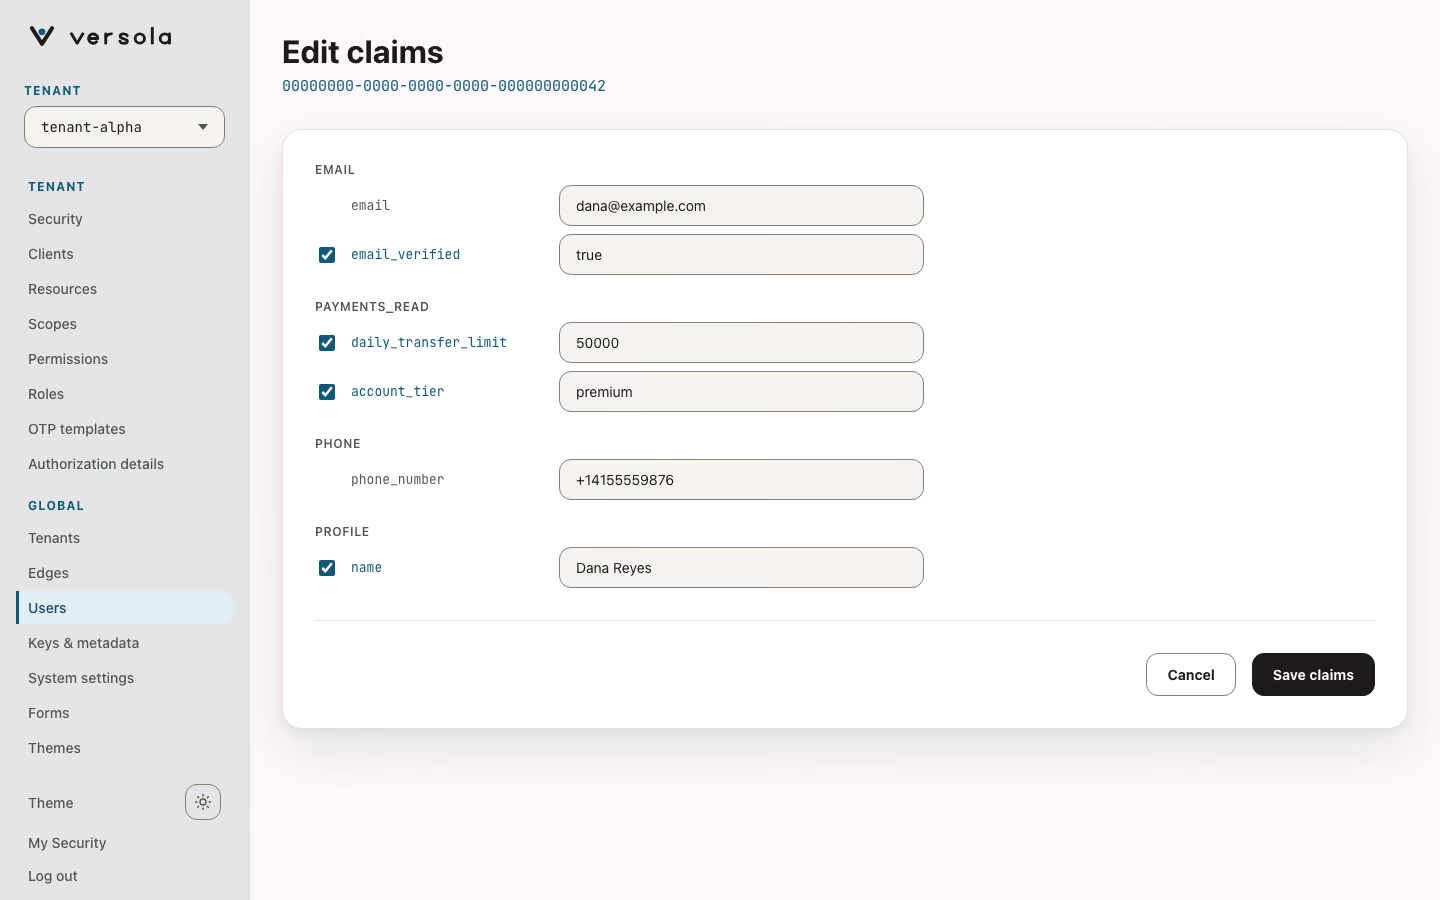
Task: Open the tenant-alpha dropdown arrow
Action: tap(203, 127)
